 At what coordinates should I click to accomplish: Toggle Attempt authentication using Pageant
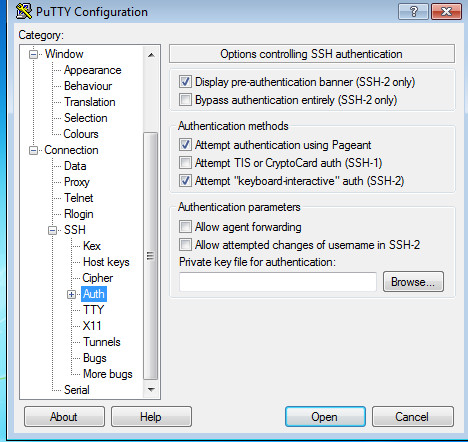pos(185,145)
